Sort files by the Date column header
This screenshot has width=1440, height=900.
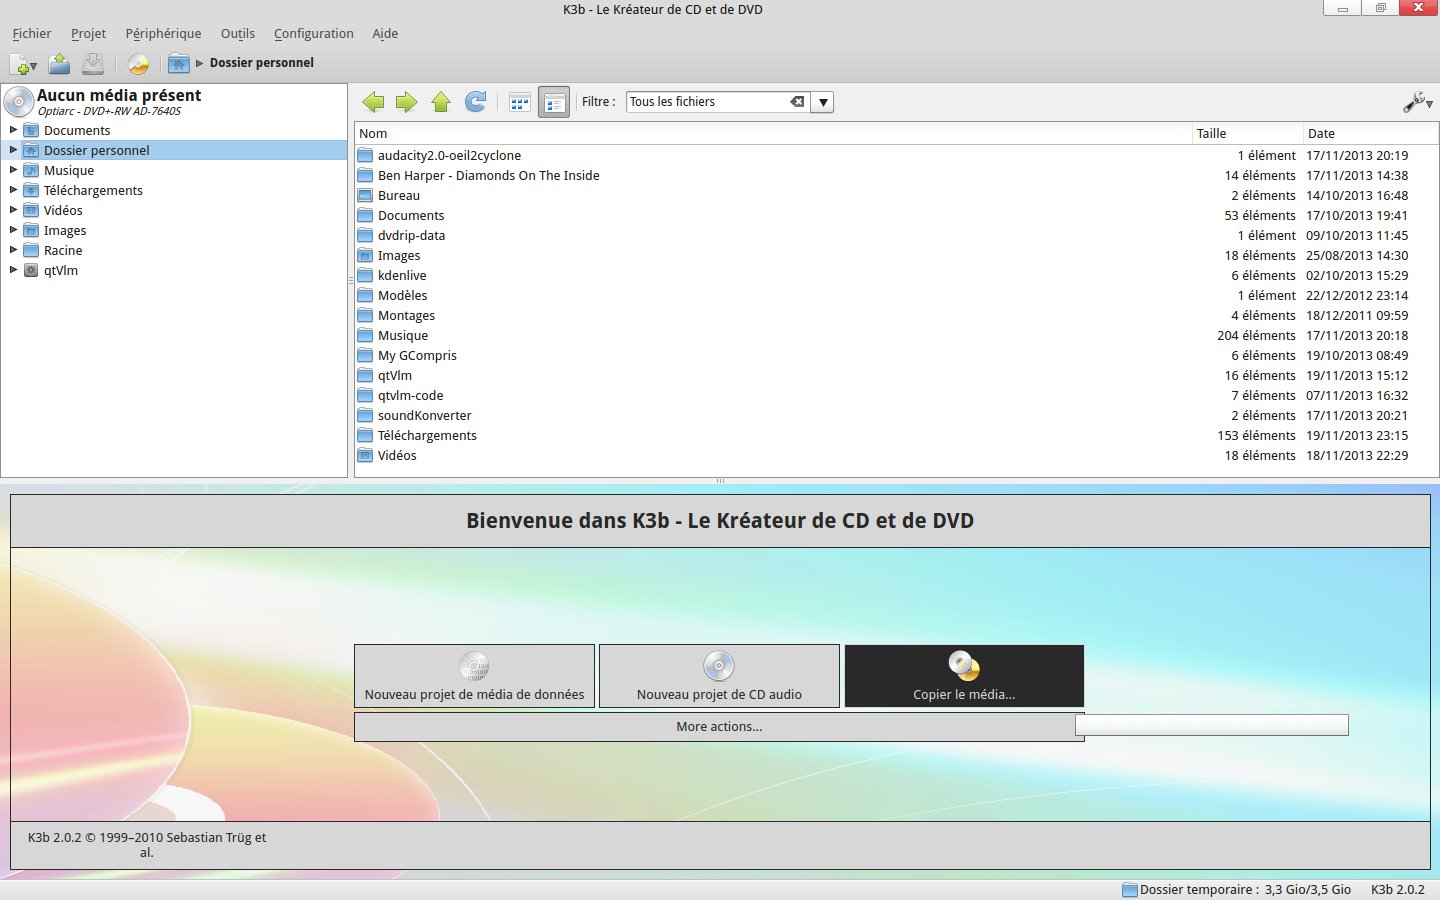pos(1321,134)
